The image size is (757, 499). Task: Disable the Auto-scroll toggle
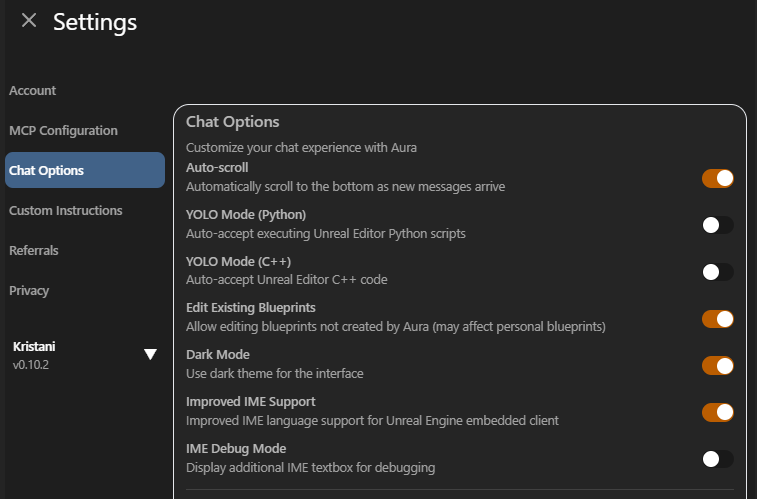pyautogui.click(x=718, y=178)
